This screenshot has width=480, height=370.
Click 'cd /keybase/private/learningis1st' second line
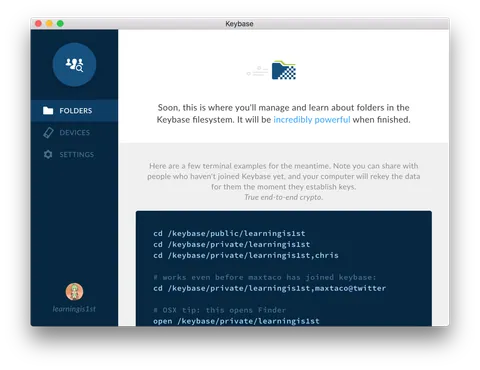(232, 244)
